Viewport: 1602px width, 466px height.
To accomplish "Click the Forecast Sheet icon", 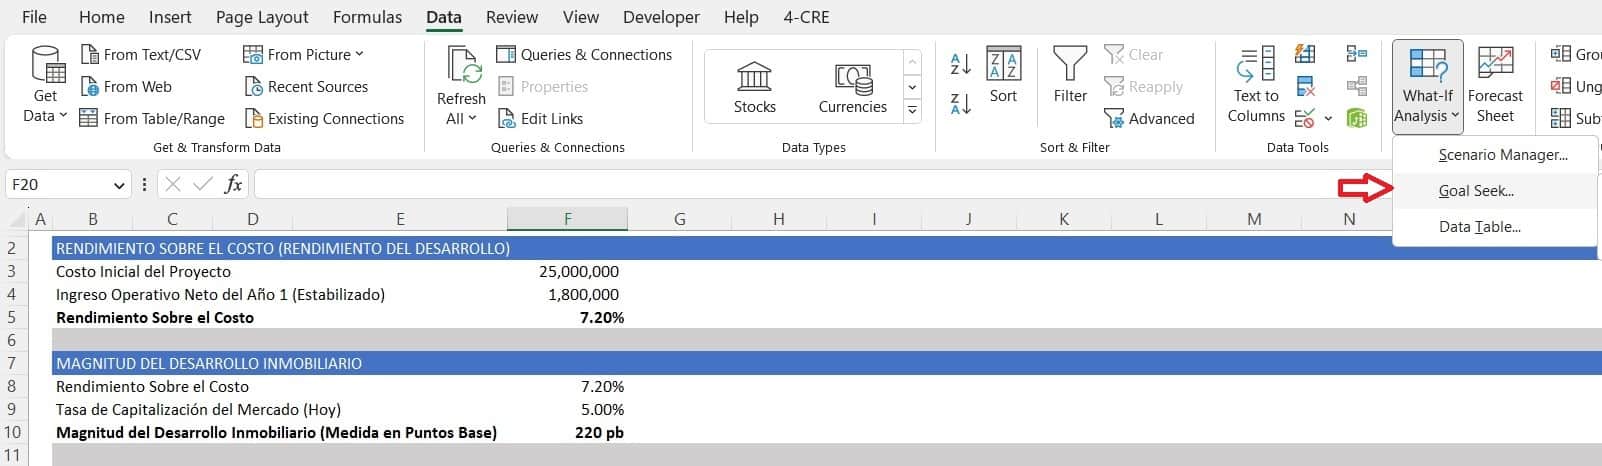I will tap(1495, 85).
